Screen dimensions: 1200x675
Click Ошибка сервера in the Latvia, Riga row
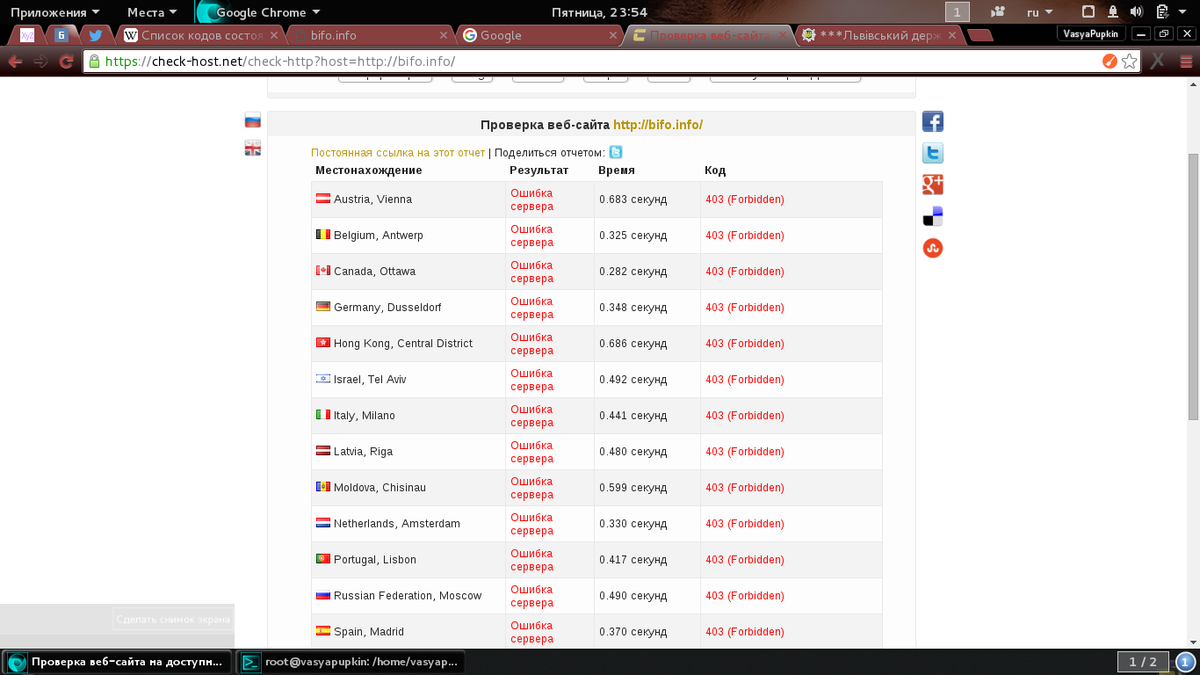[532, 452]
